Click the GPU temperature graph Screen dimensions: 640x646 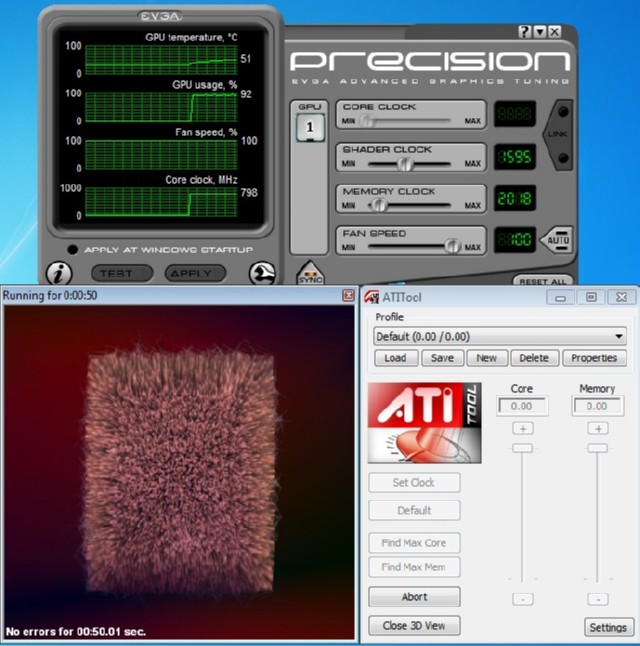[x=161, y=60]
